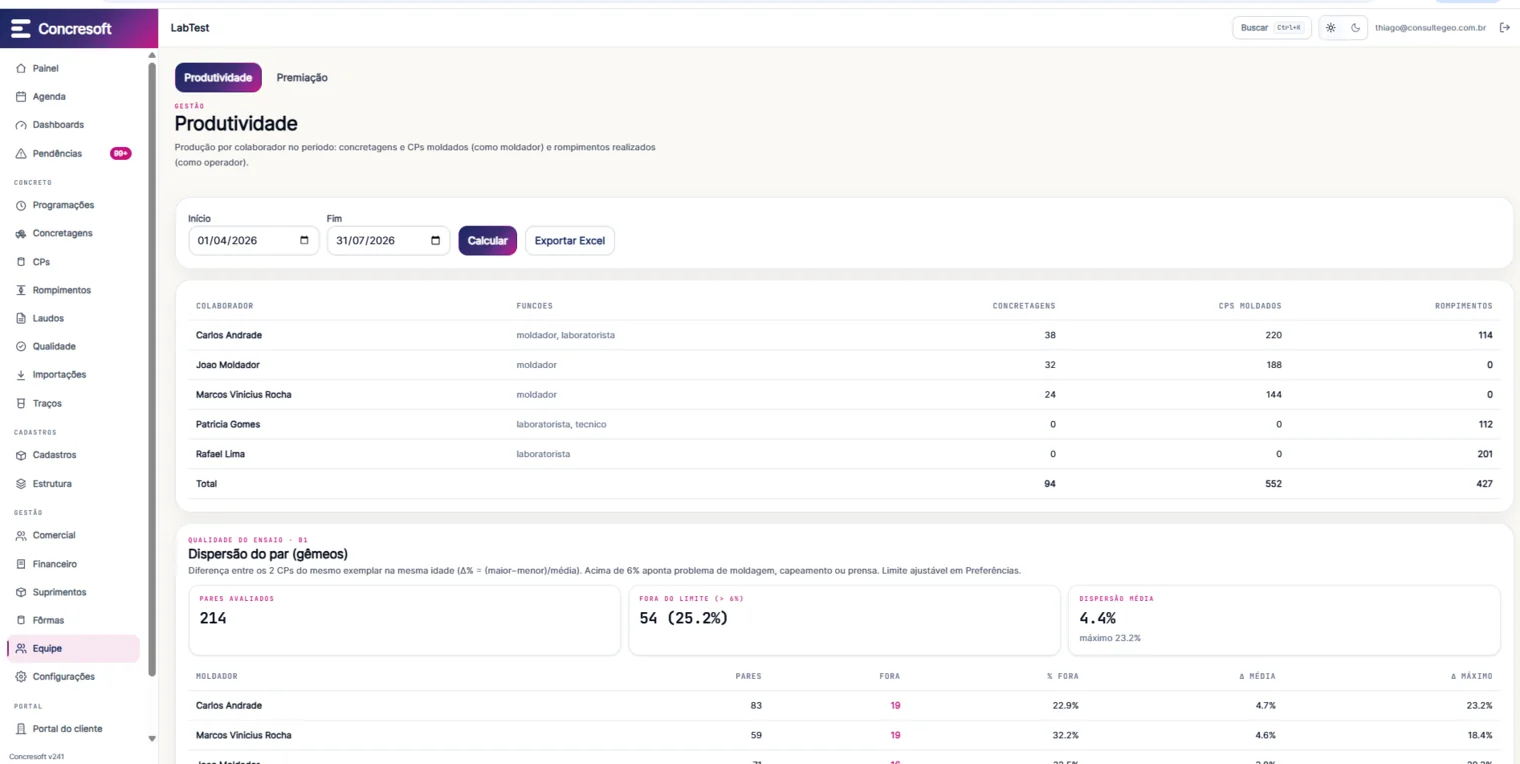Open Fôrmas in the sidebar
Screen dimensions: 1520x764
pyautogui.click(x=48, y=620)
